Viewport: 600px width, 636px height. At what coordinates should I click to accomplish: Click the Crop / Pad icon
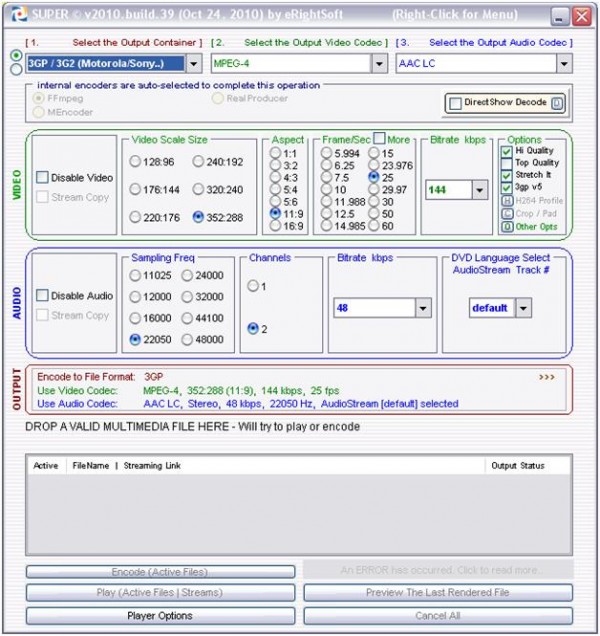(x=507, y=214)
